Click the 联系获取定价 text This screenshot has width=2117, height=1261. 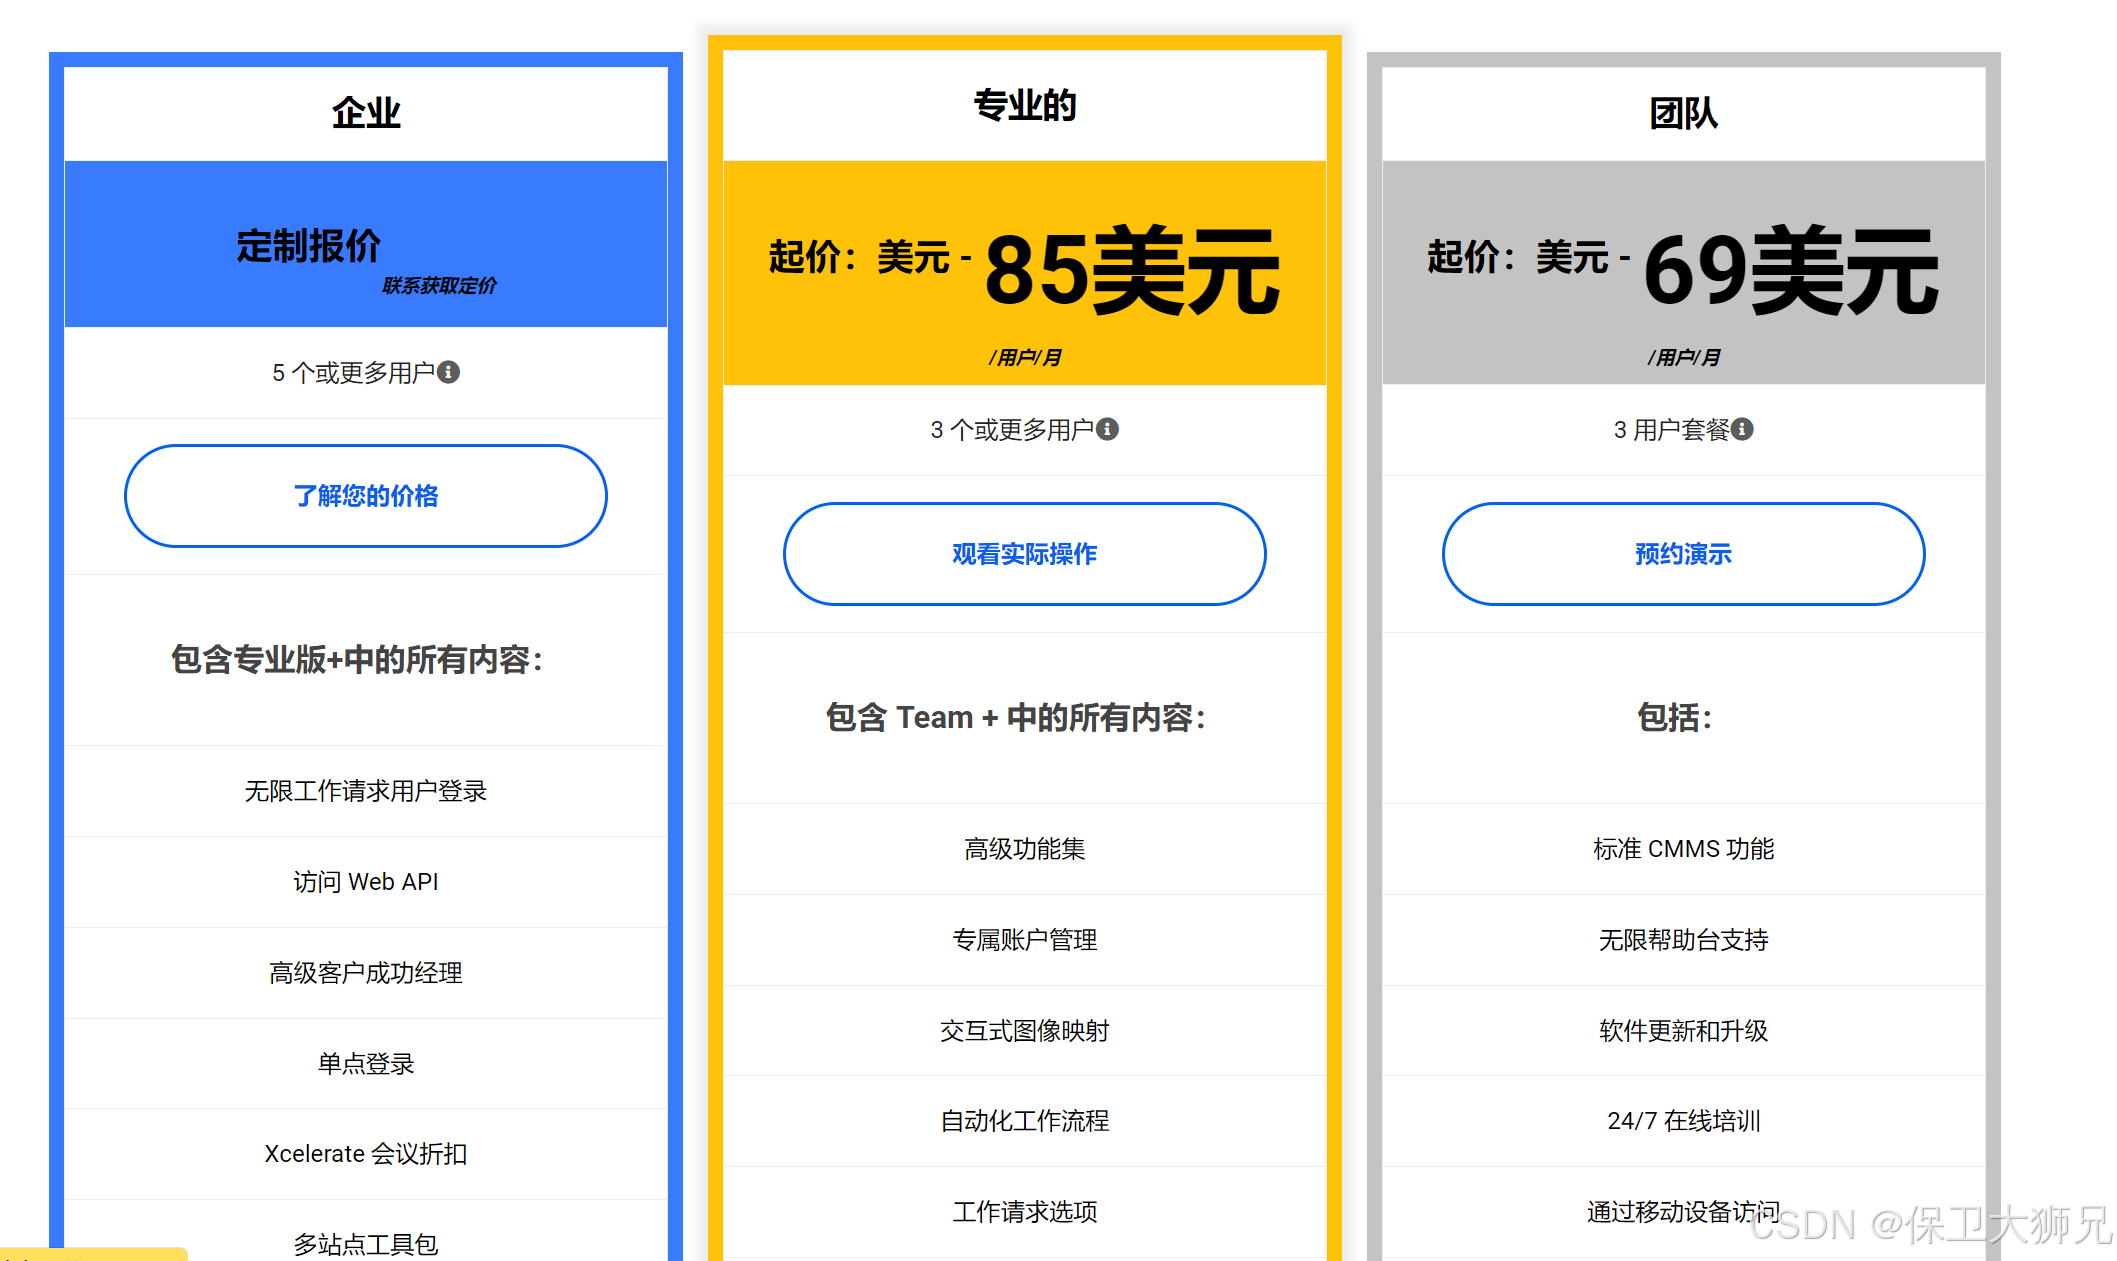point(438,286)
